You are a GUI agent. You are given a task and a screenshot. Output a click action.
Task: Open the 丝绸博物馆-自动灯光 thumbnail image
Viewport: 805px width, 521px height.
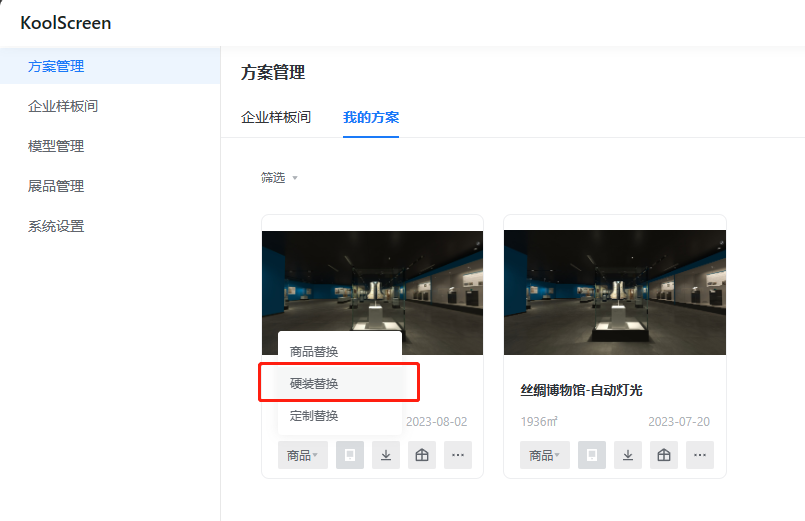(x=615, y=293)
